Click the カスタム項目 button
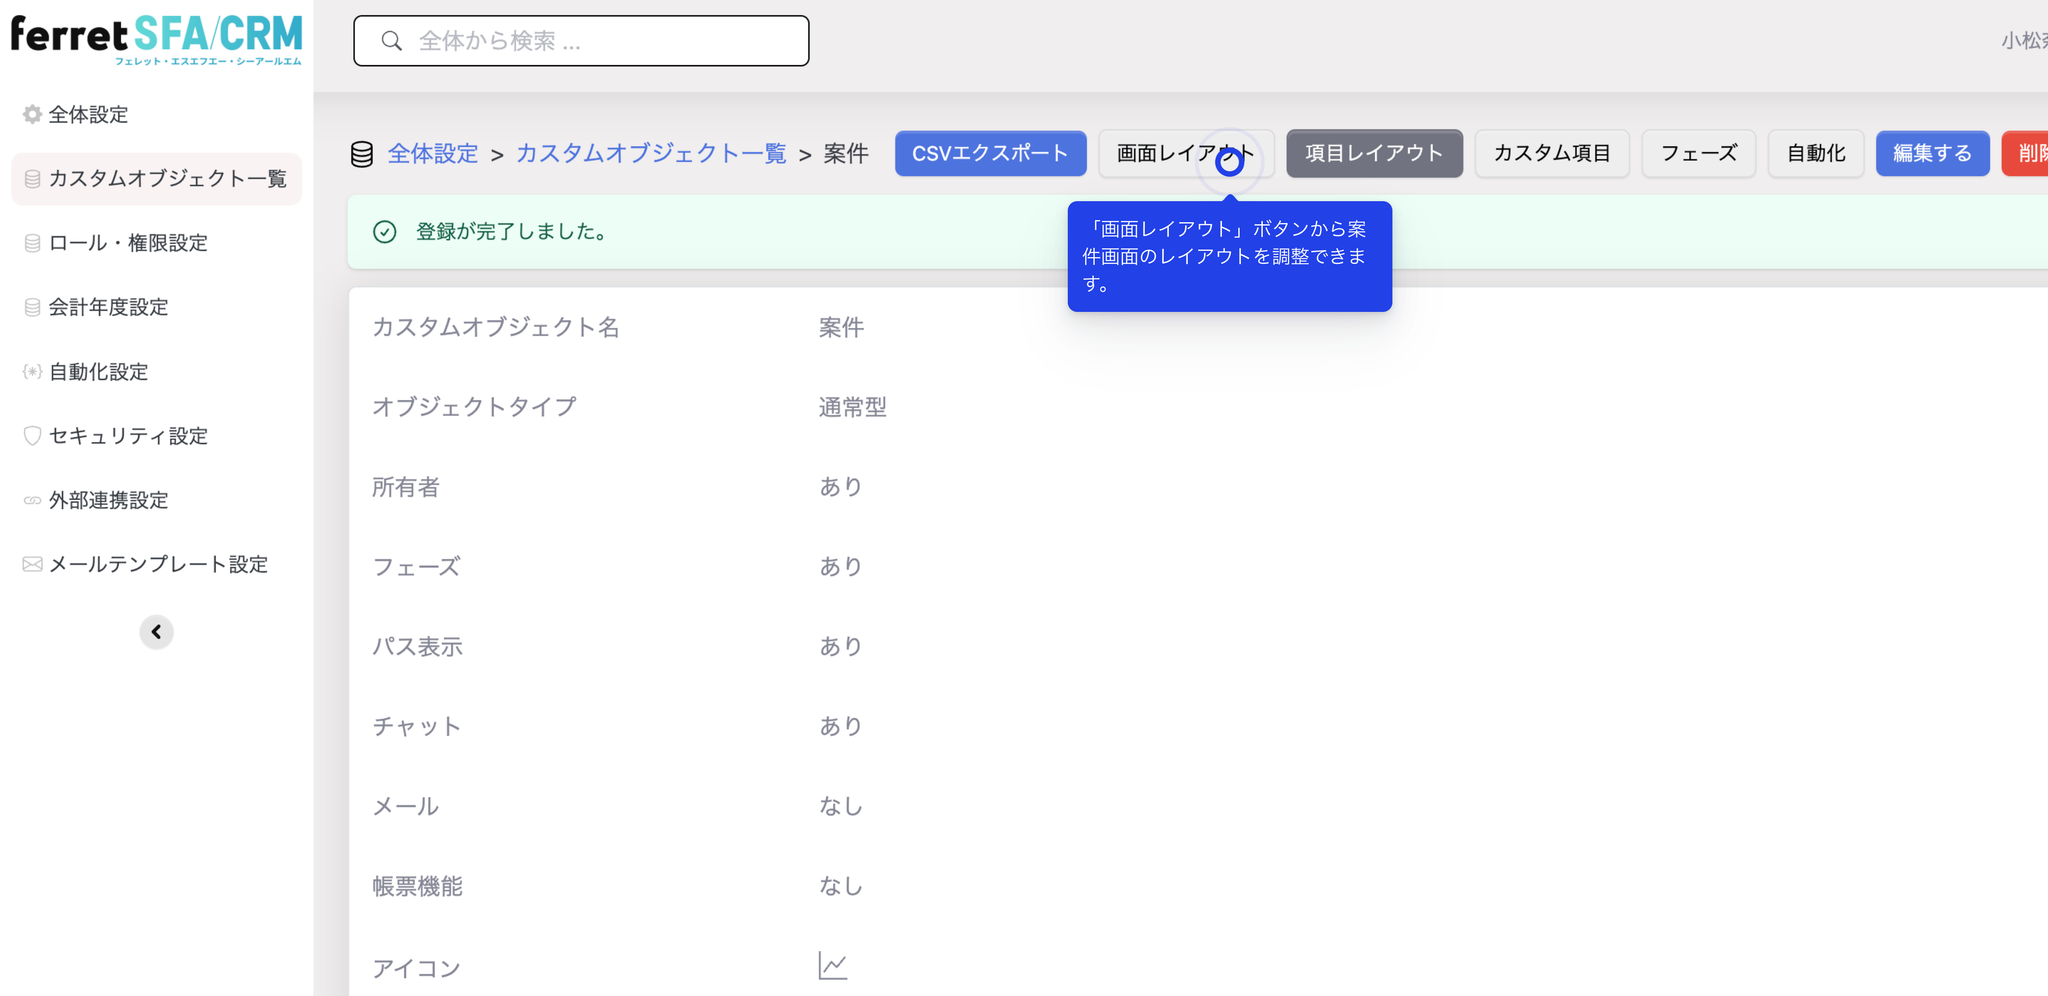 [x=1552, y=153]
